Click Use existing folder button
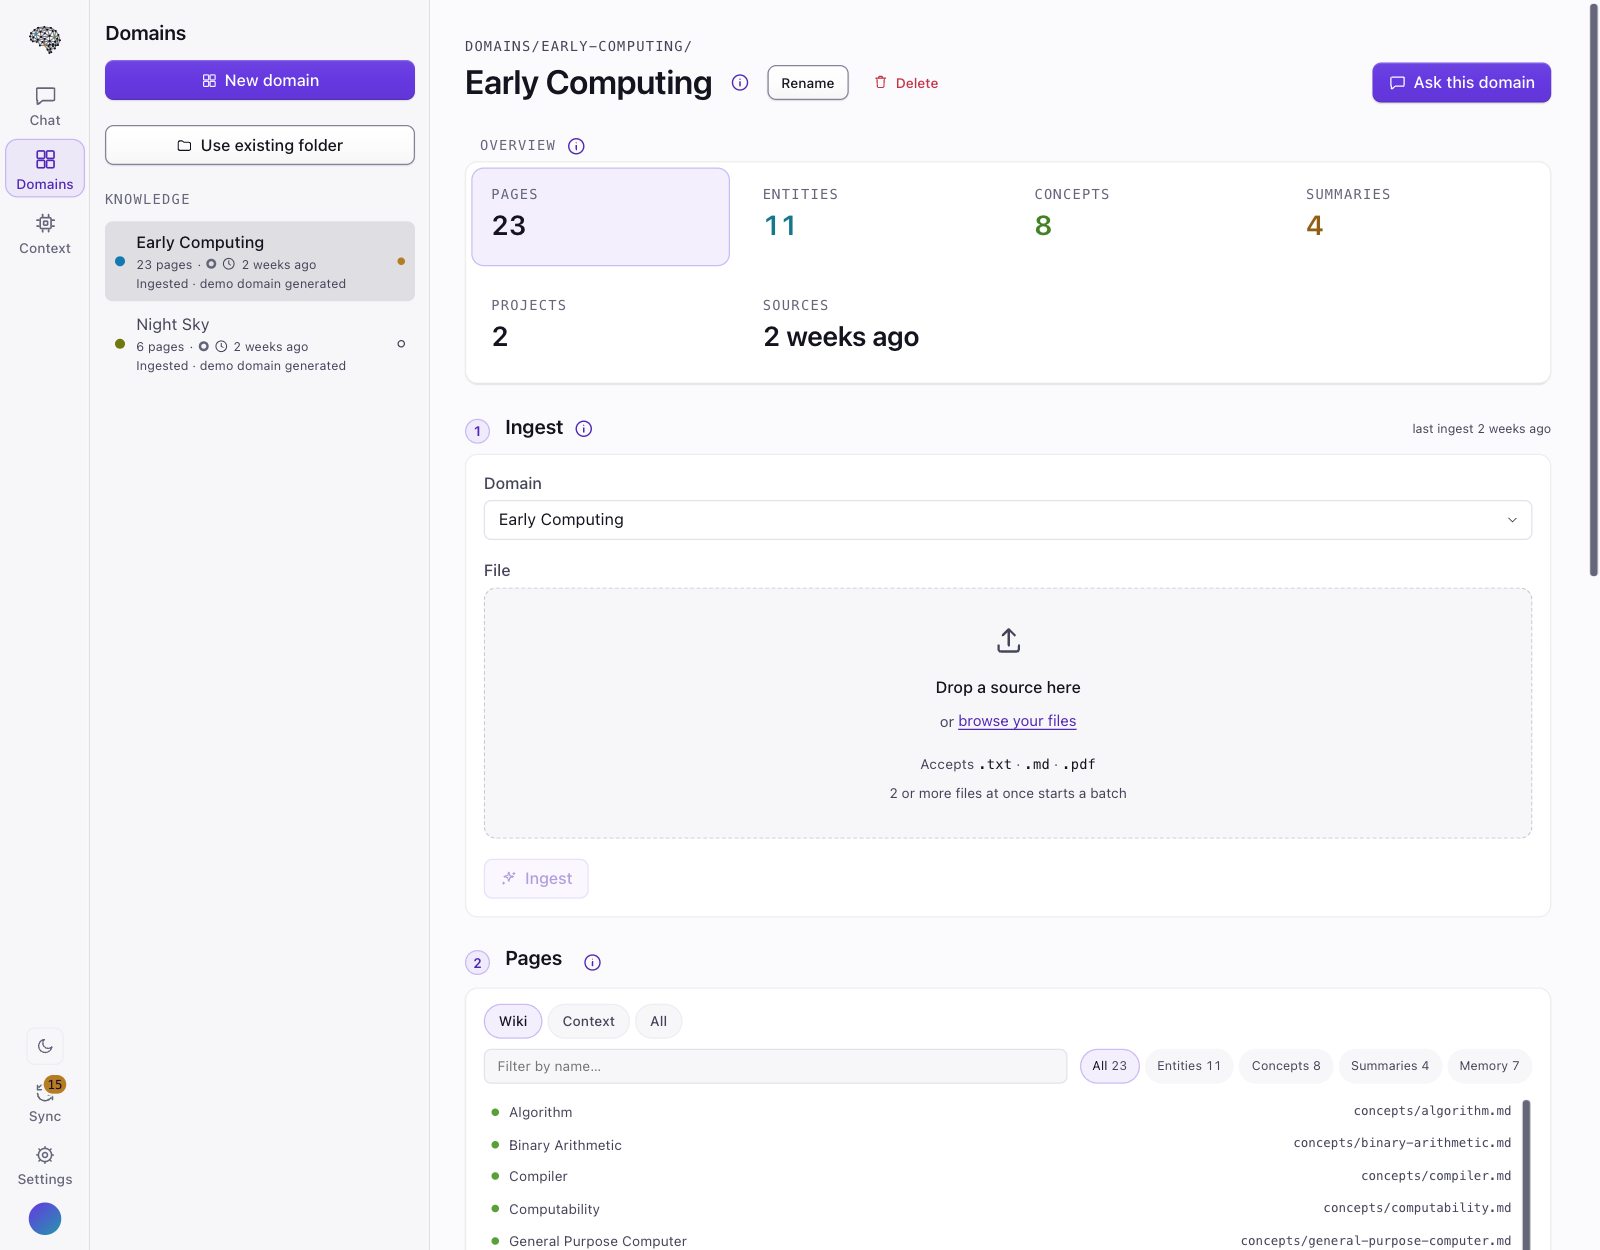The height and width of the screenshot is (1250, 1600). [260, 145]
